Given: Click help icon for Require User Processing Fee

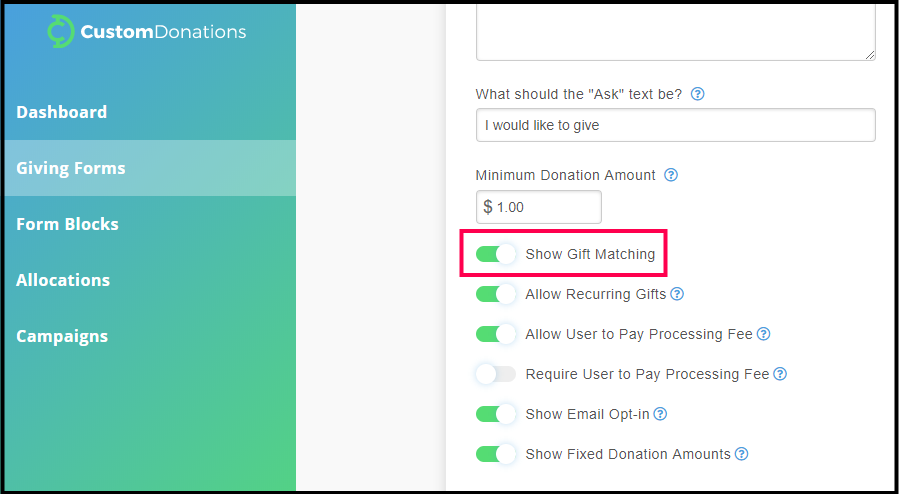Looking at the screenshot, I should pyautogui.click(x=780, y=374).
